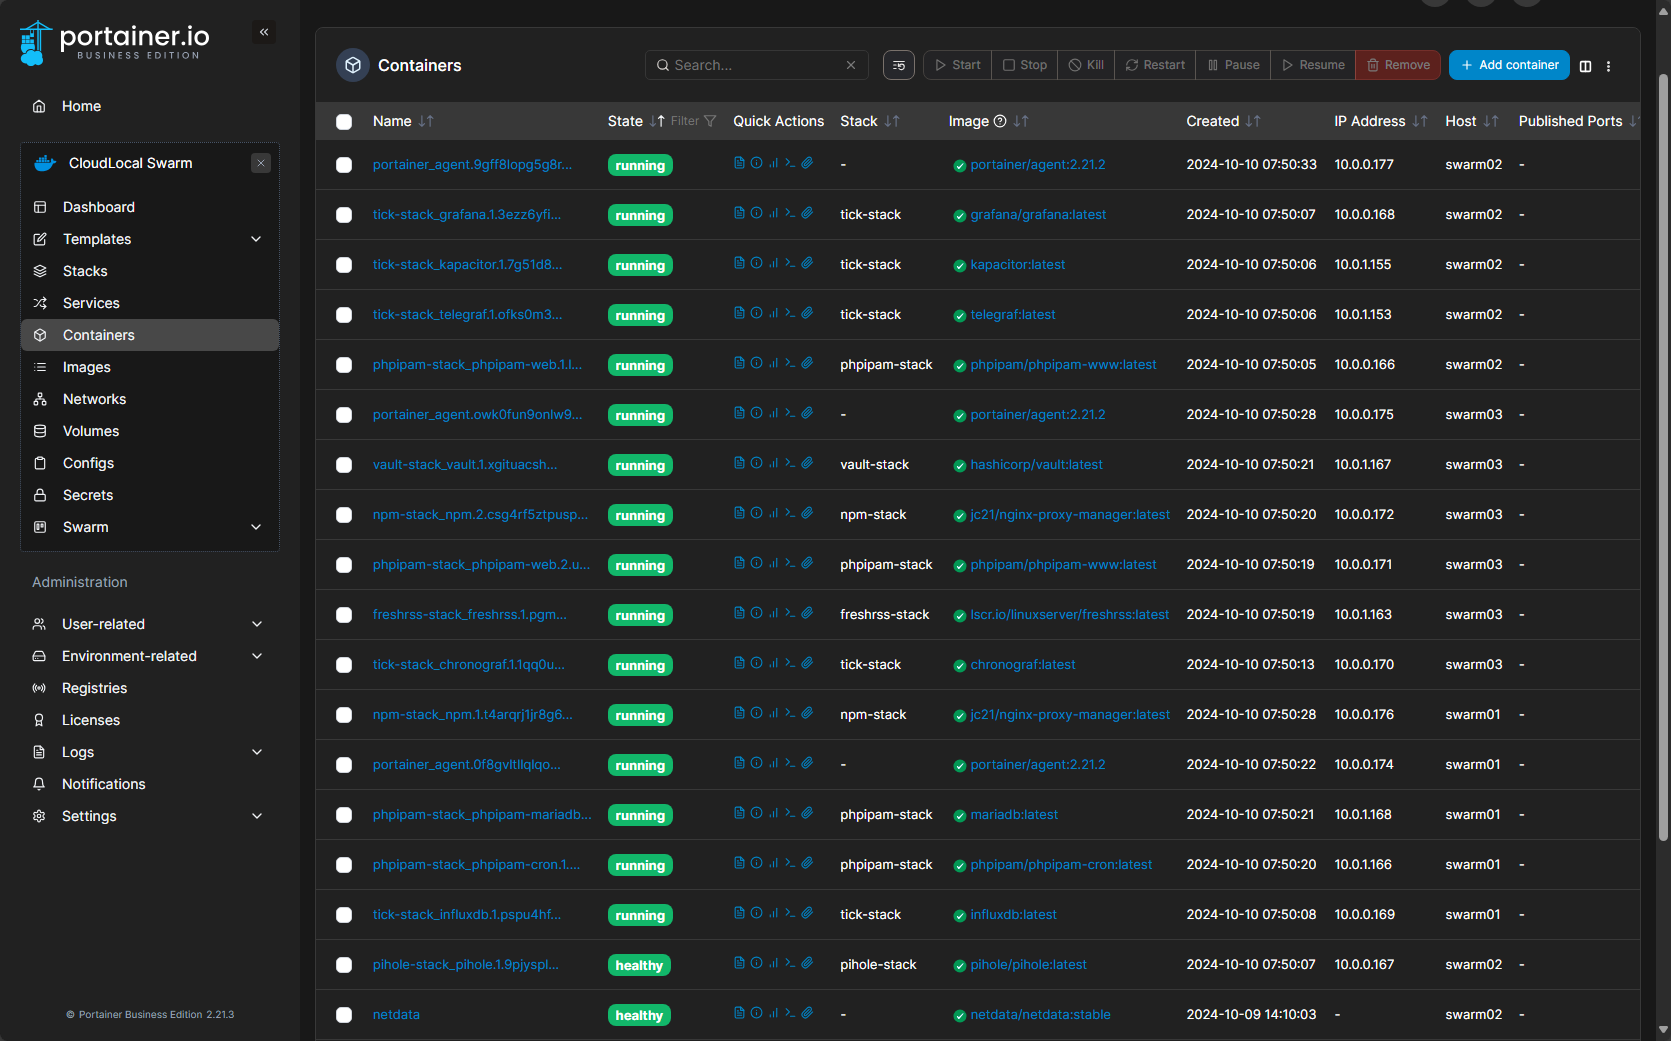
Task: Focus the containers Search field
Action: pyautogui.click(x=755, y=65)
